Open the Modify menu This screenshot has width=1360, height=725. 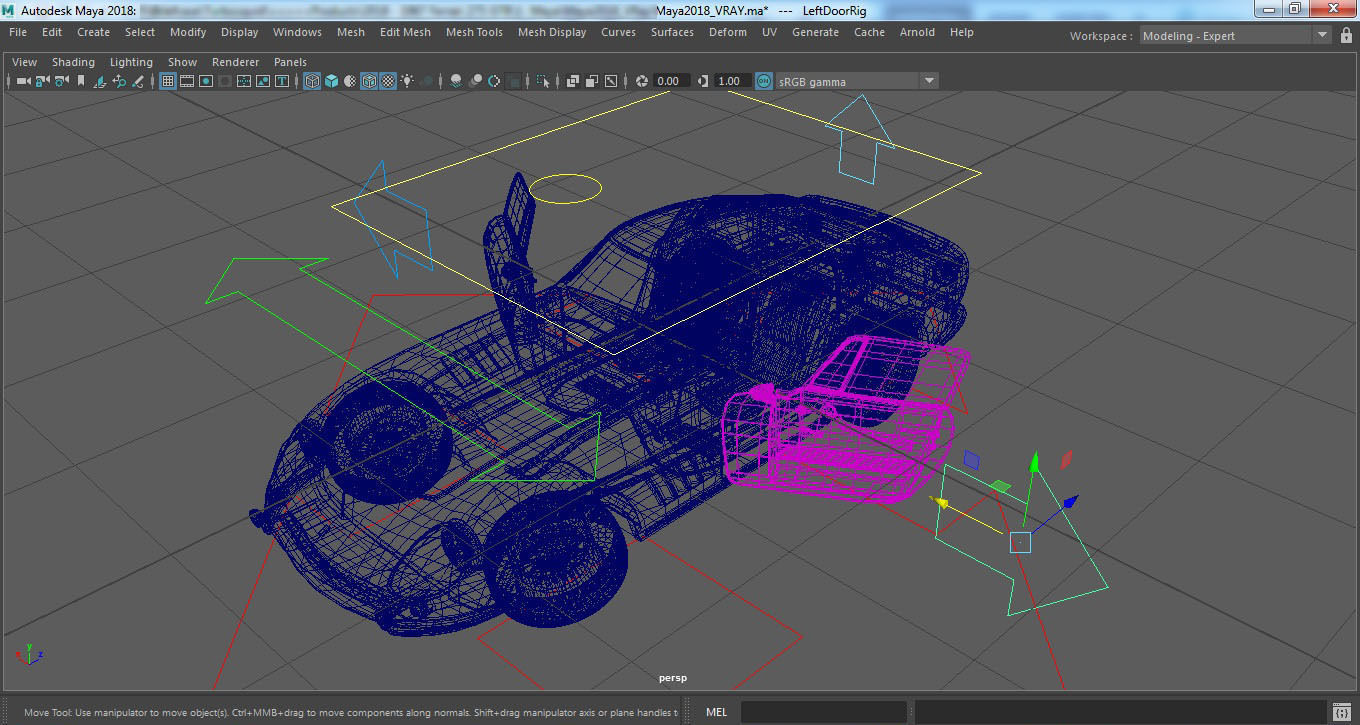click(188, 32)
